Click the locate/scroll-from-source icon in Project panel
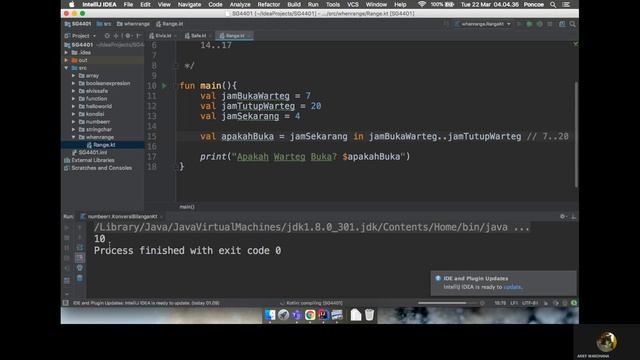 click(x=107, y=36)
